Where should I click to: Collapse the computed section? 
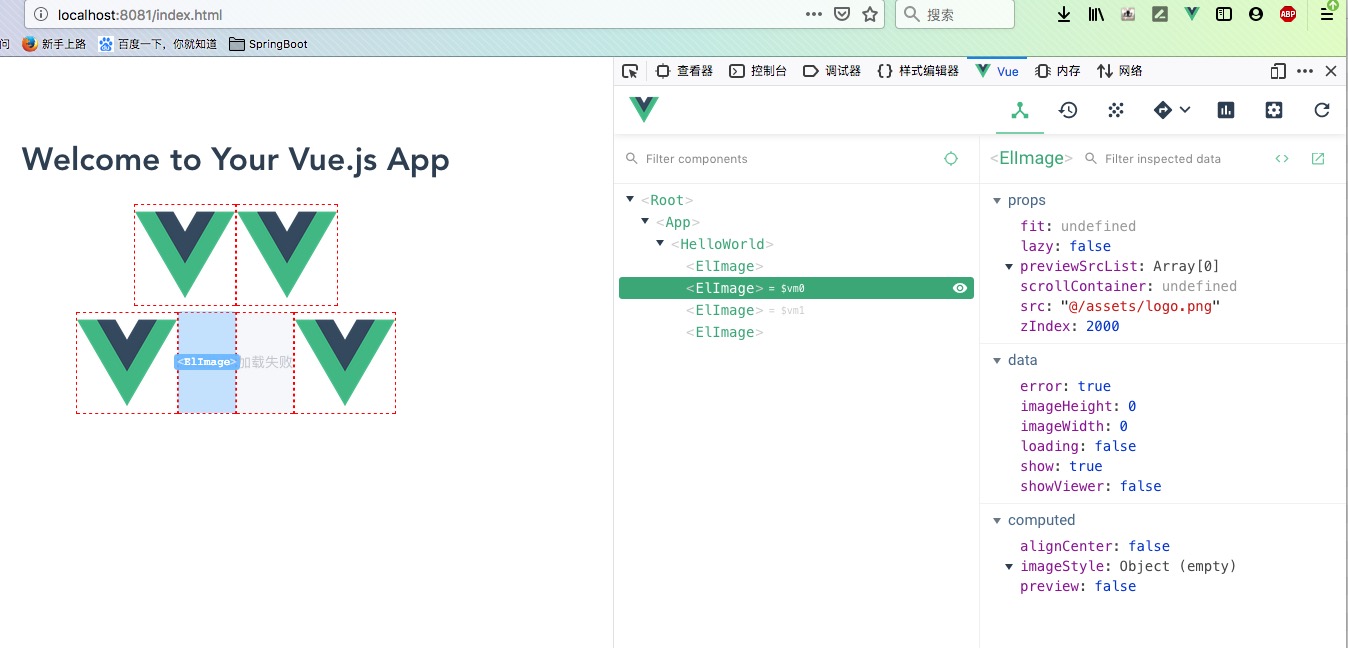click(x=997, y=521)
